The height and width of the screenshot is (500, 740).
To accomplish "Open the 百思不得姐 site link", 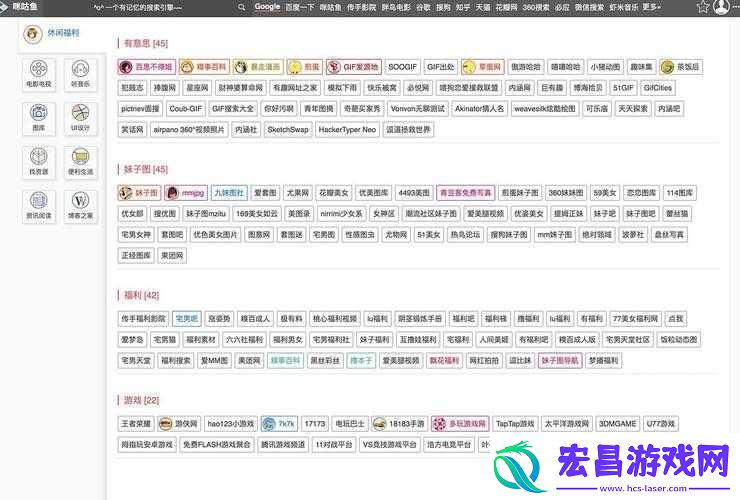I will click(146, 67).
